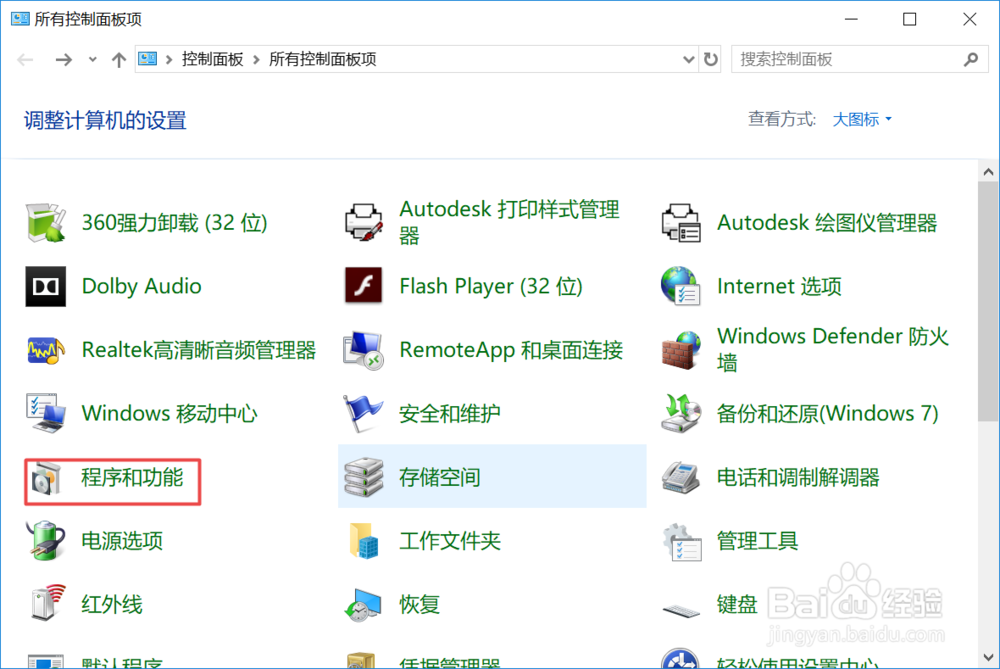This screenshot has width=1000, height=669.
Task: Select 所有控制面板项 in the breadcrumb
Action: click(x=323, y=59)
